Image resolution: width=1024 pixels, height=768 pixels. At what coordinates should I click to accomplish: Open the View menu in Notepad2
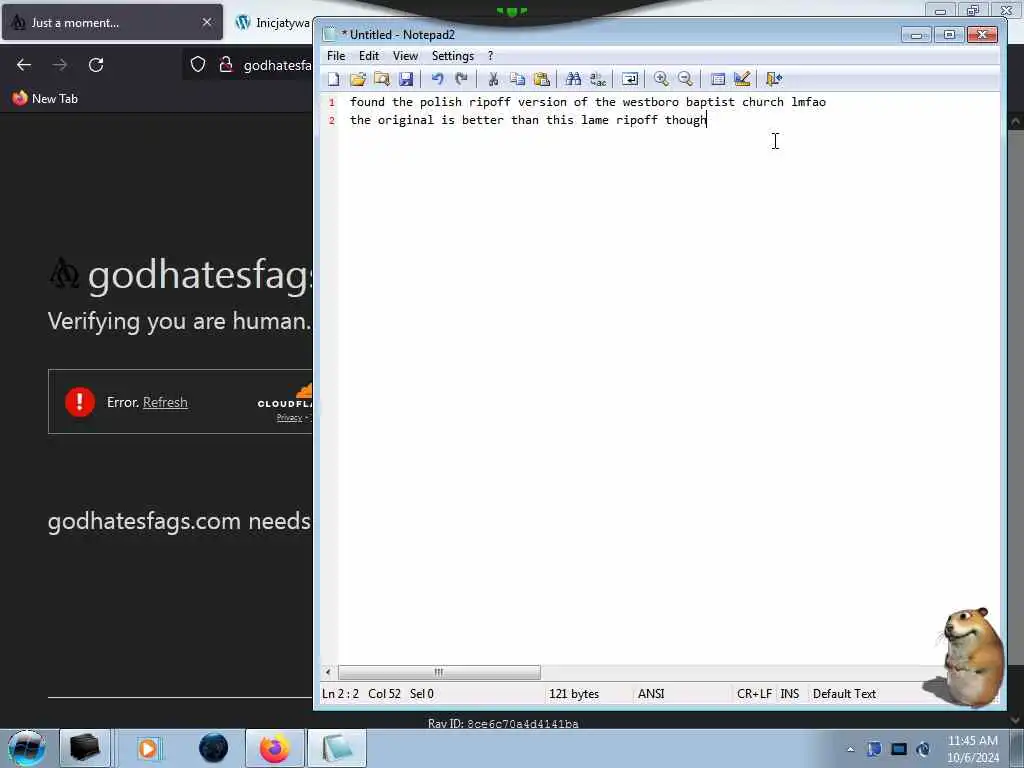point(405,56)
